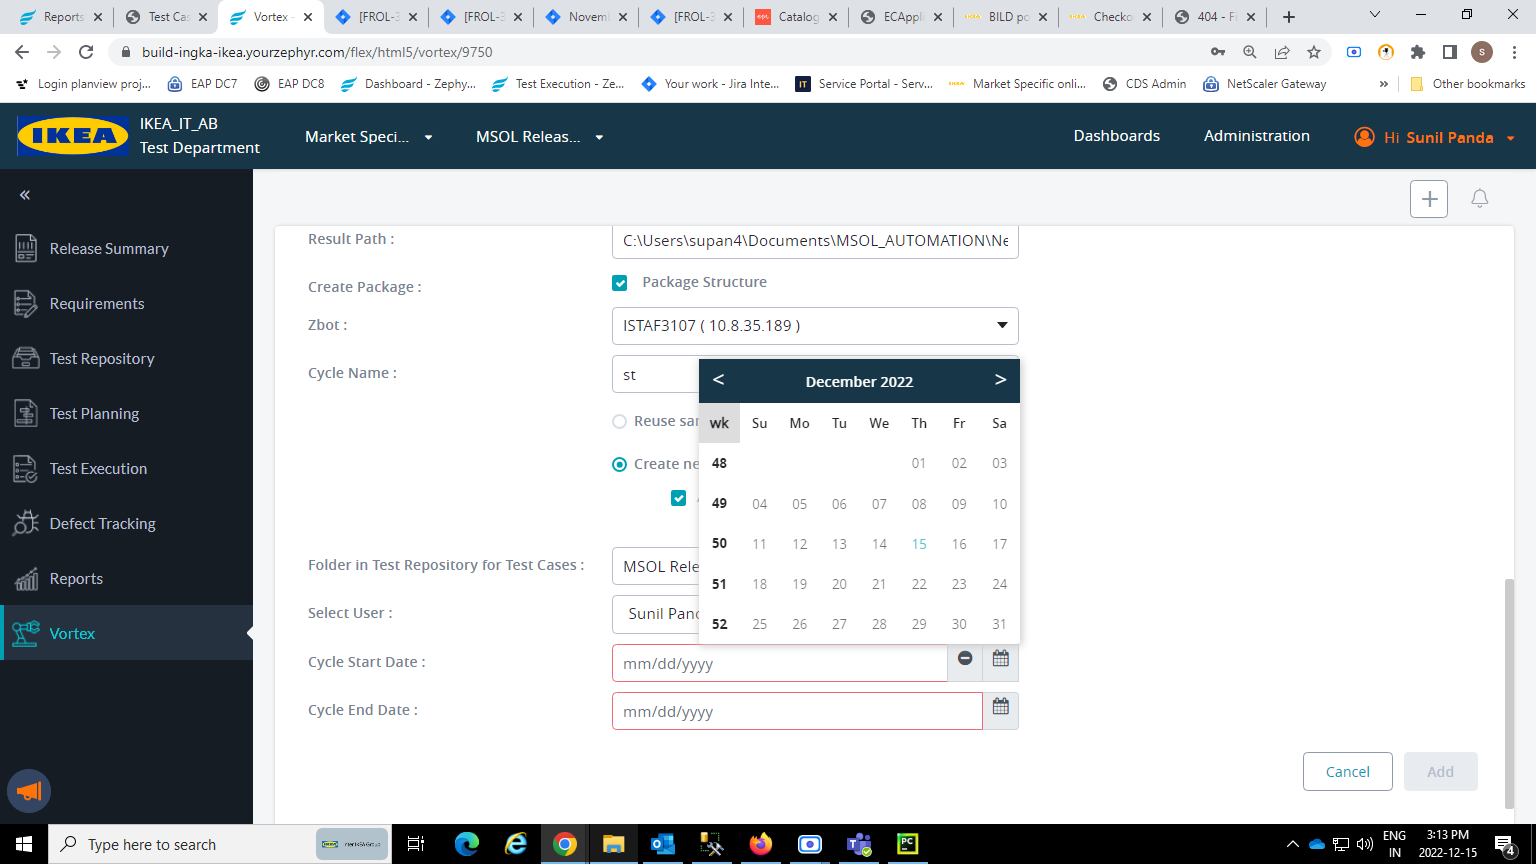The width and height of the screenshot is (1536, 864).
Task: Uncheck the Package Structure checkbox
Action: click(x=620, y=283)
